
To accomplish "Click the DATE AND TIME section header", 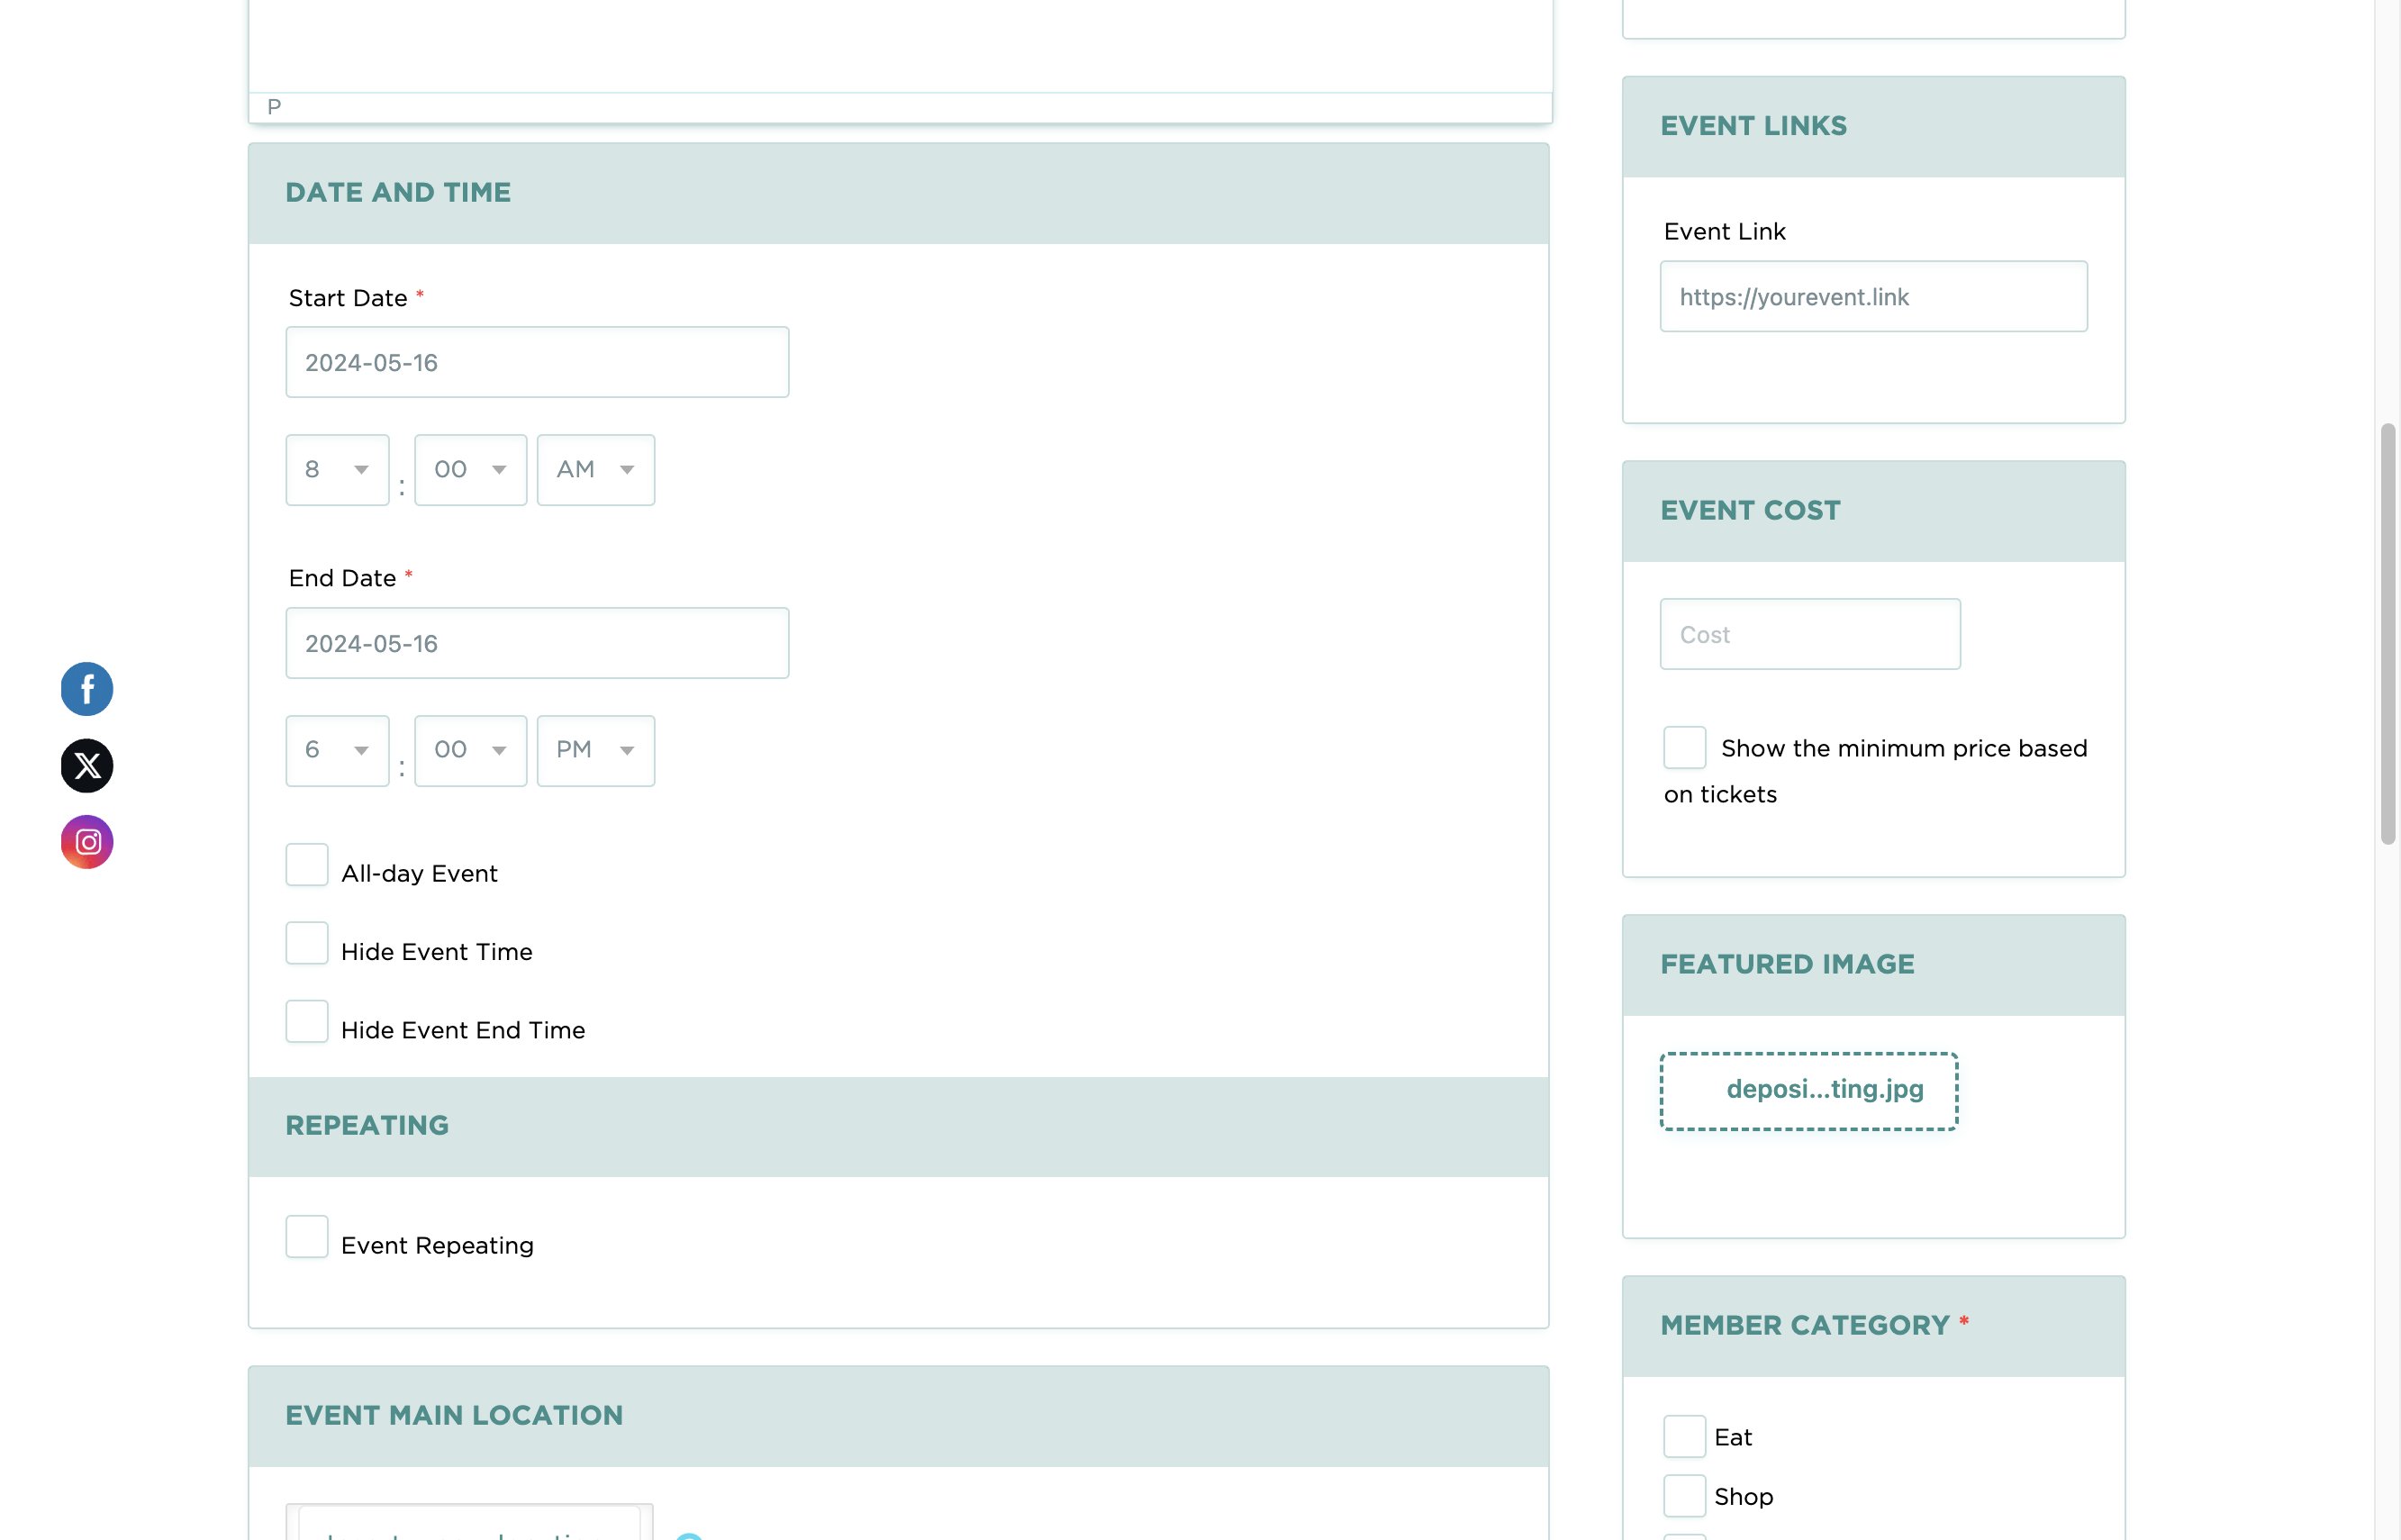I will pos(899,193).
